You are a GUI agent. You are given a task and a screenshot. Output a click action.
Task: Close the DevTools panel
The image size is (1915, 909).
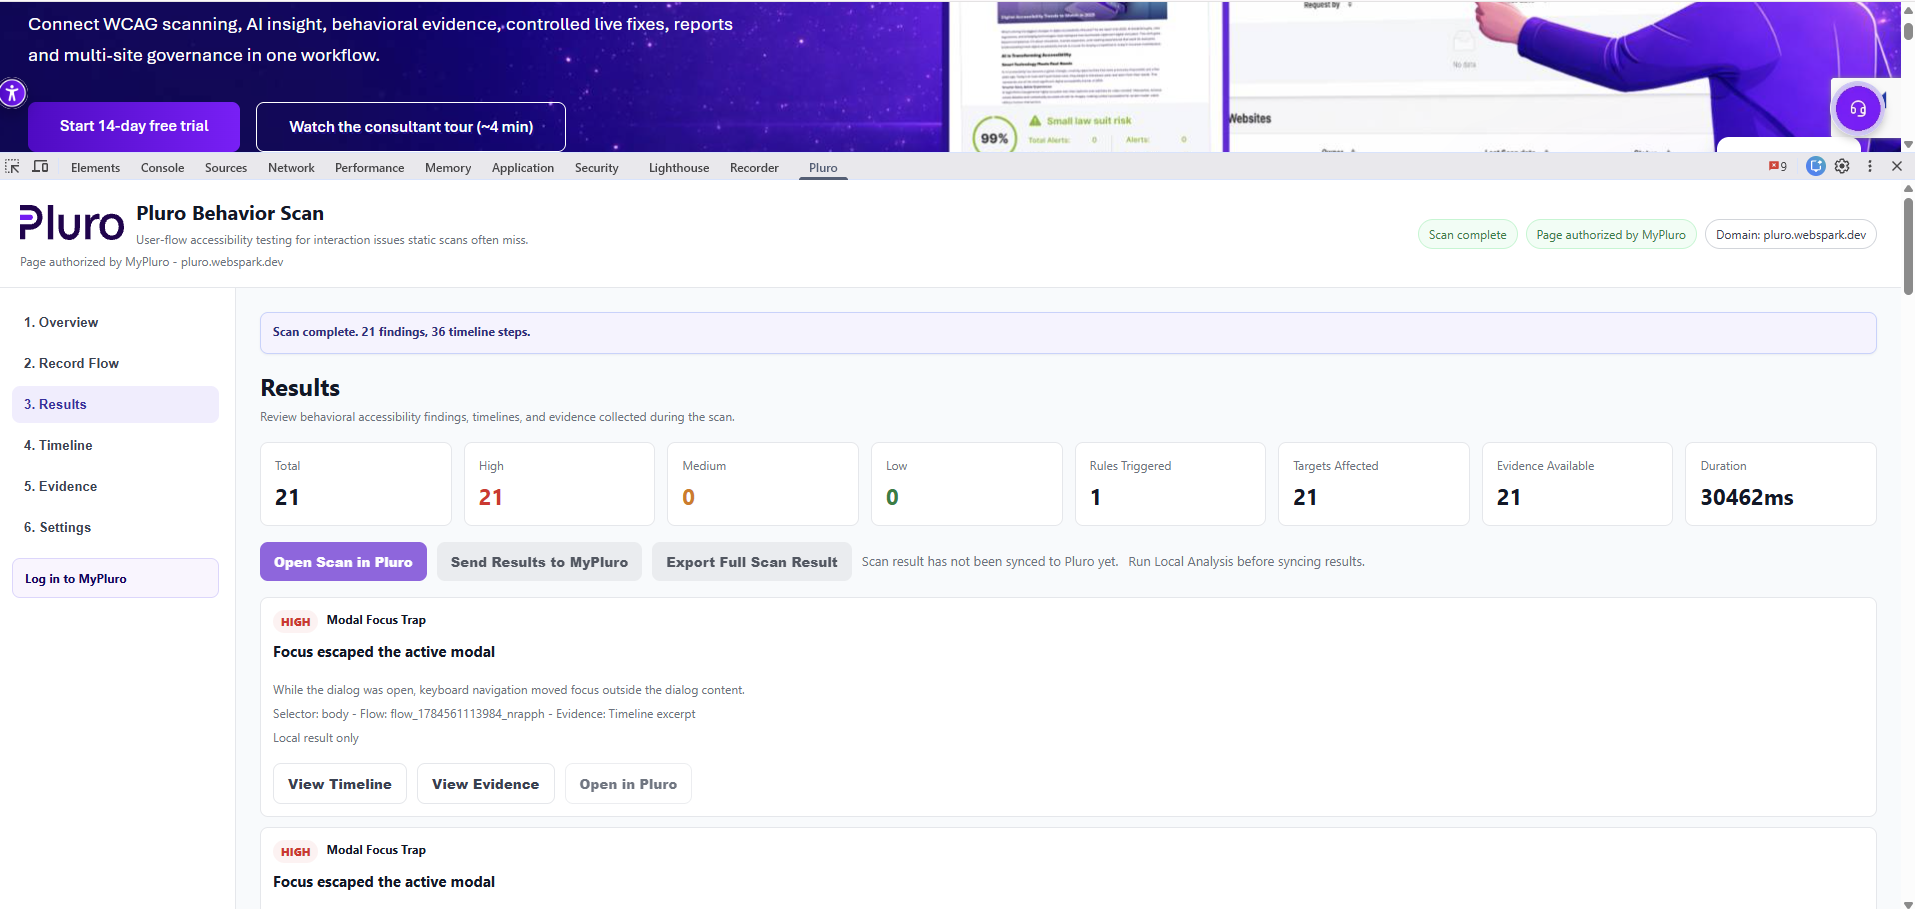pos(1896,167)
